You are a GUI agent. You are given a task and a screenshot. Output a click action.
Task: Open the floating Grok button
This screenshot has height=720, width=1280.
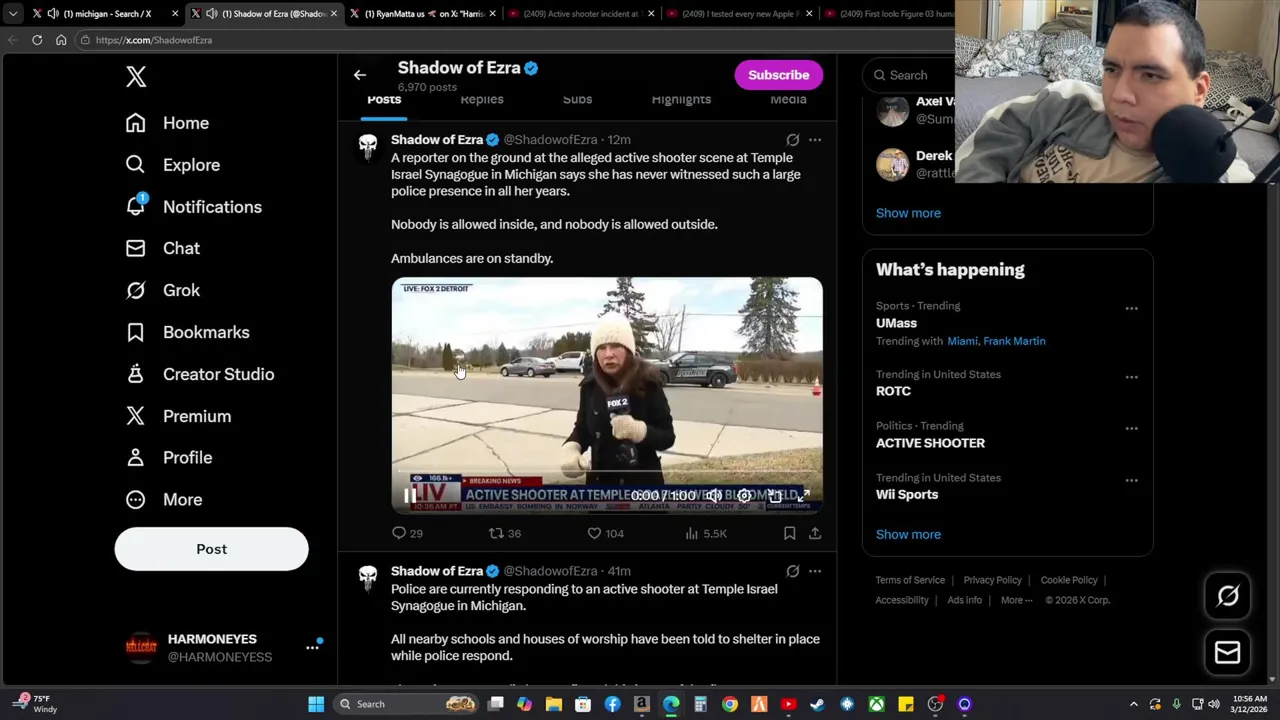1228,596
